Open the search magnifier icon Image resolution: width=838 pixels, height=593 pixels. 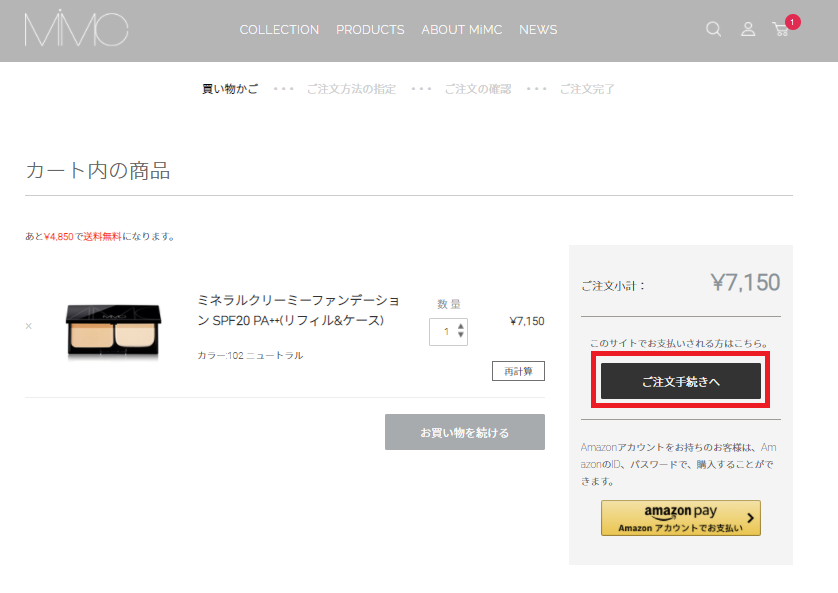[x=713, y=30]
